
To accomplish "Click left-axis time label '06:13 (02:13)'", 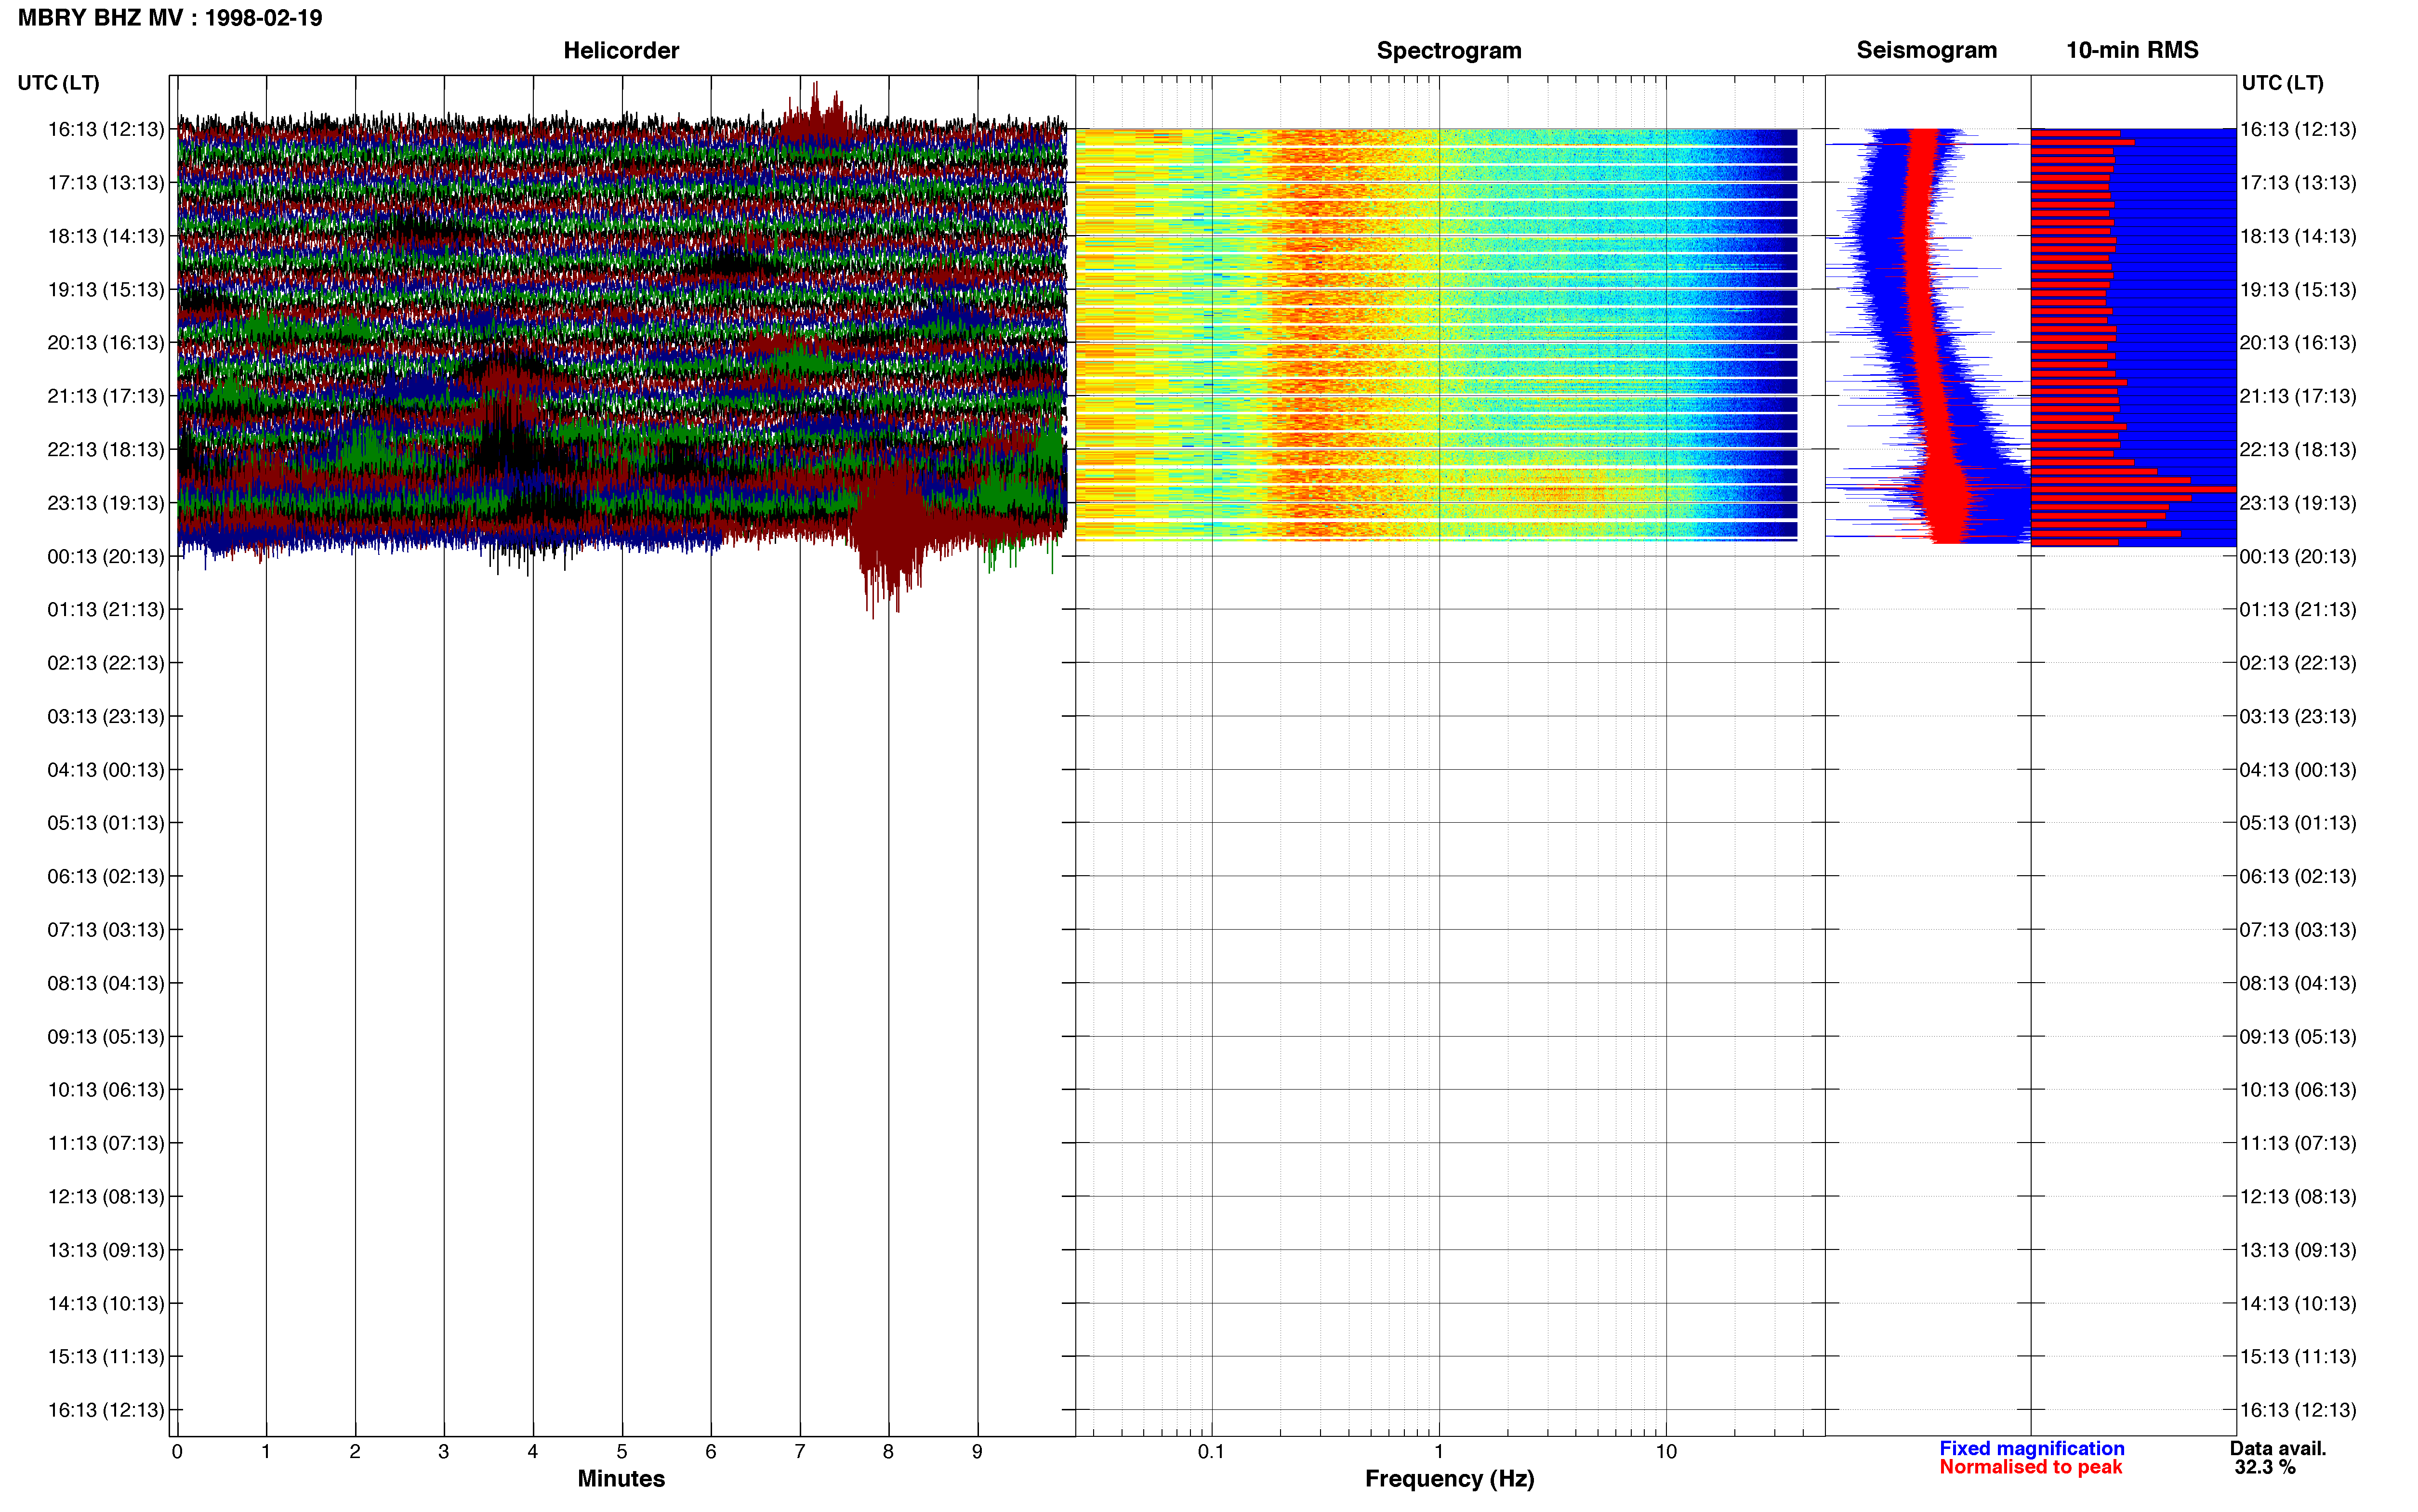I will point(106,876).
